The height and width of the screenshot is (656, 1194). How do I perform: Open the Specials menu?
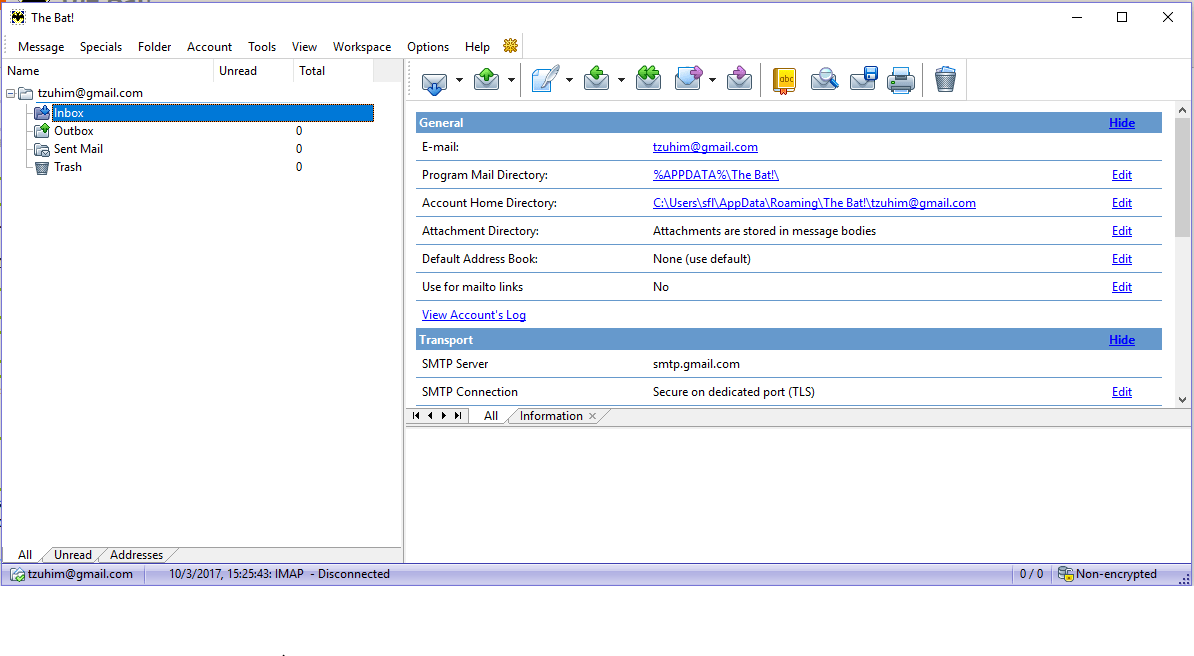(101, 47)
